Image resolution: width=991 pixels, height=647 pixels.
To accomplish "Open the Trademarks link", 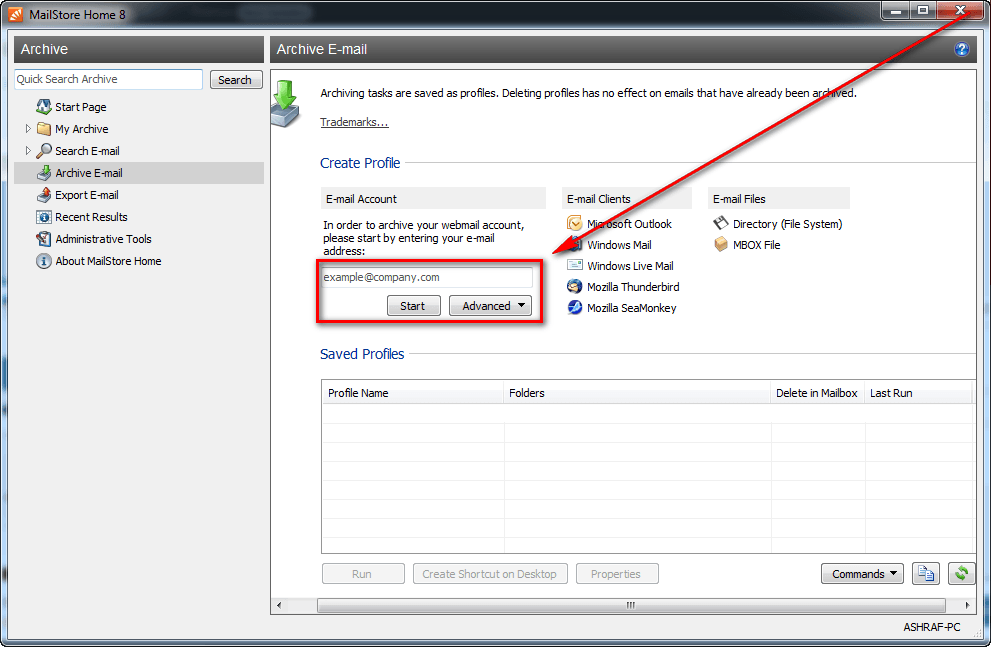I will [354, 122].
